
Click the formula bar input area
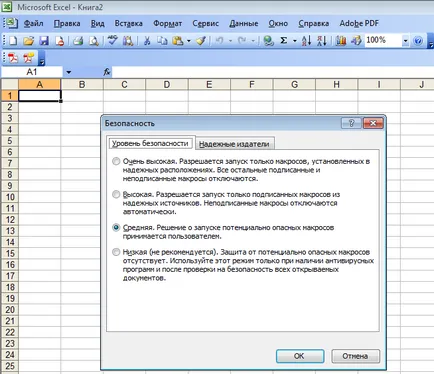pos(273,72)
